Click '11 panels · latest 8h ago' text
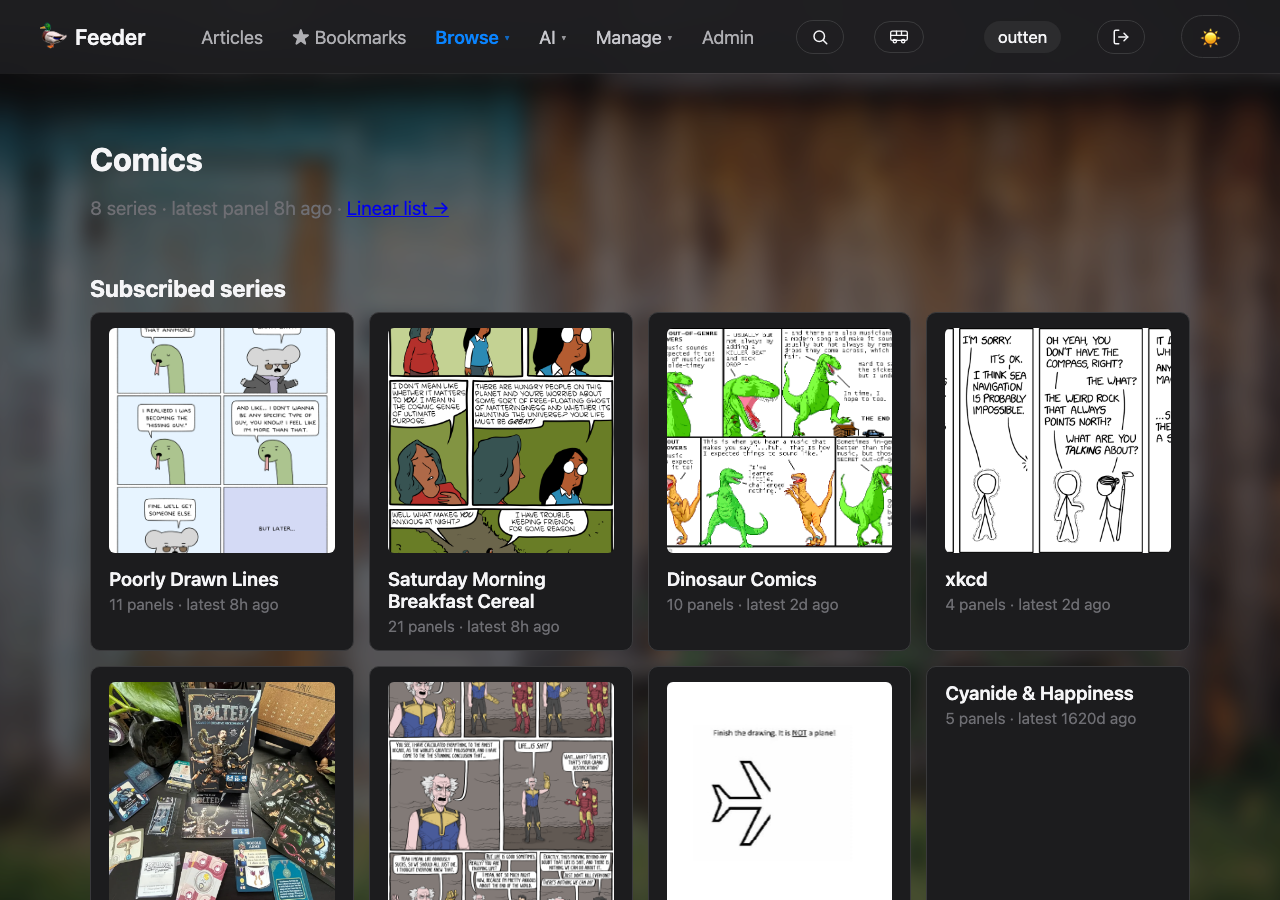The height and width of the screenshot is (900, 1280). click(x=194, y=605)
